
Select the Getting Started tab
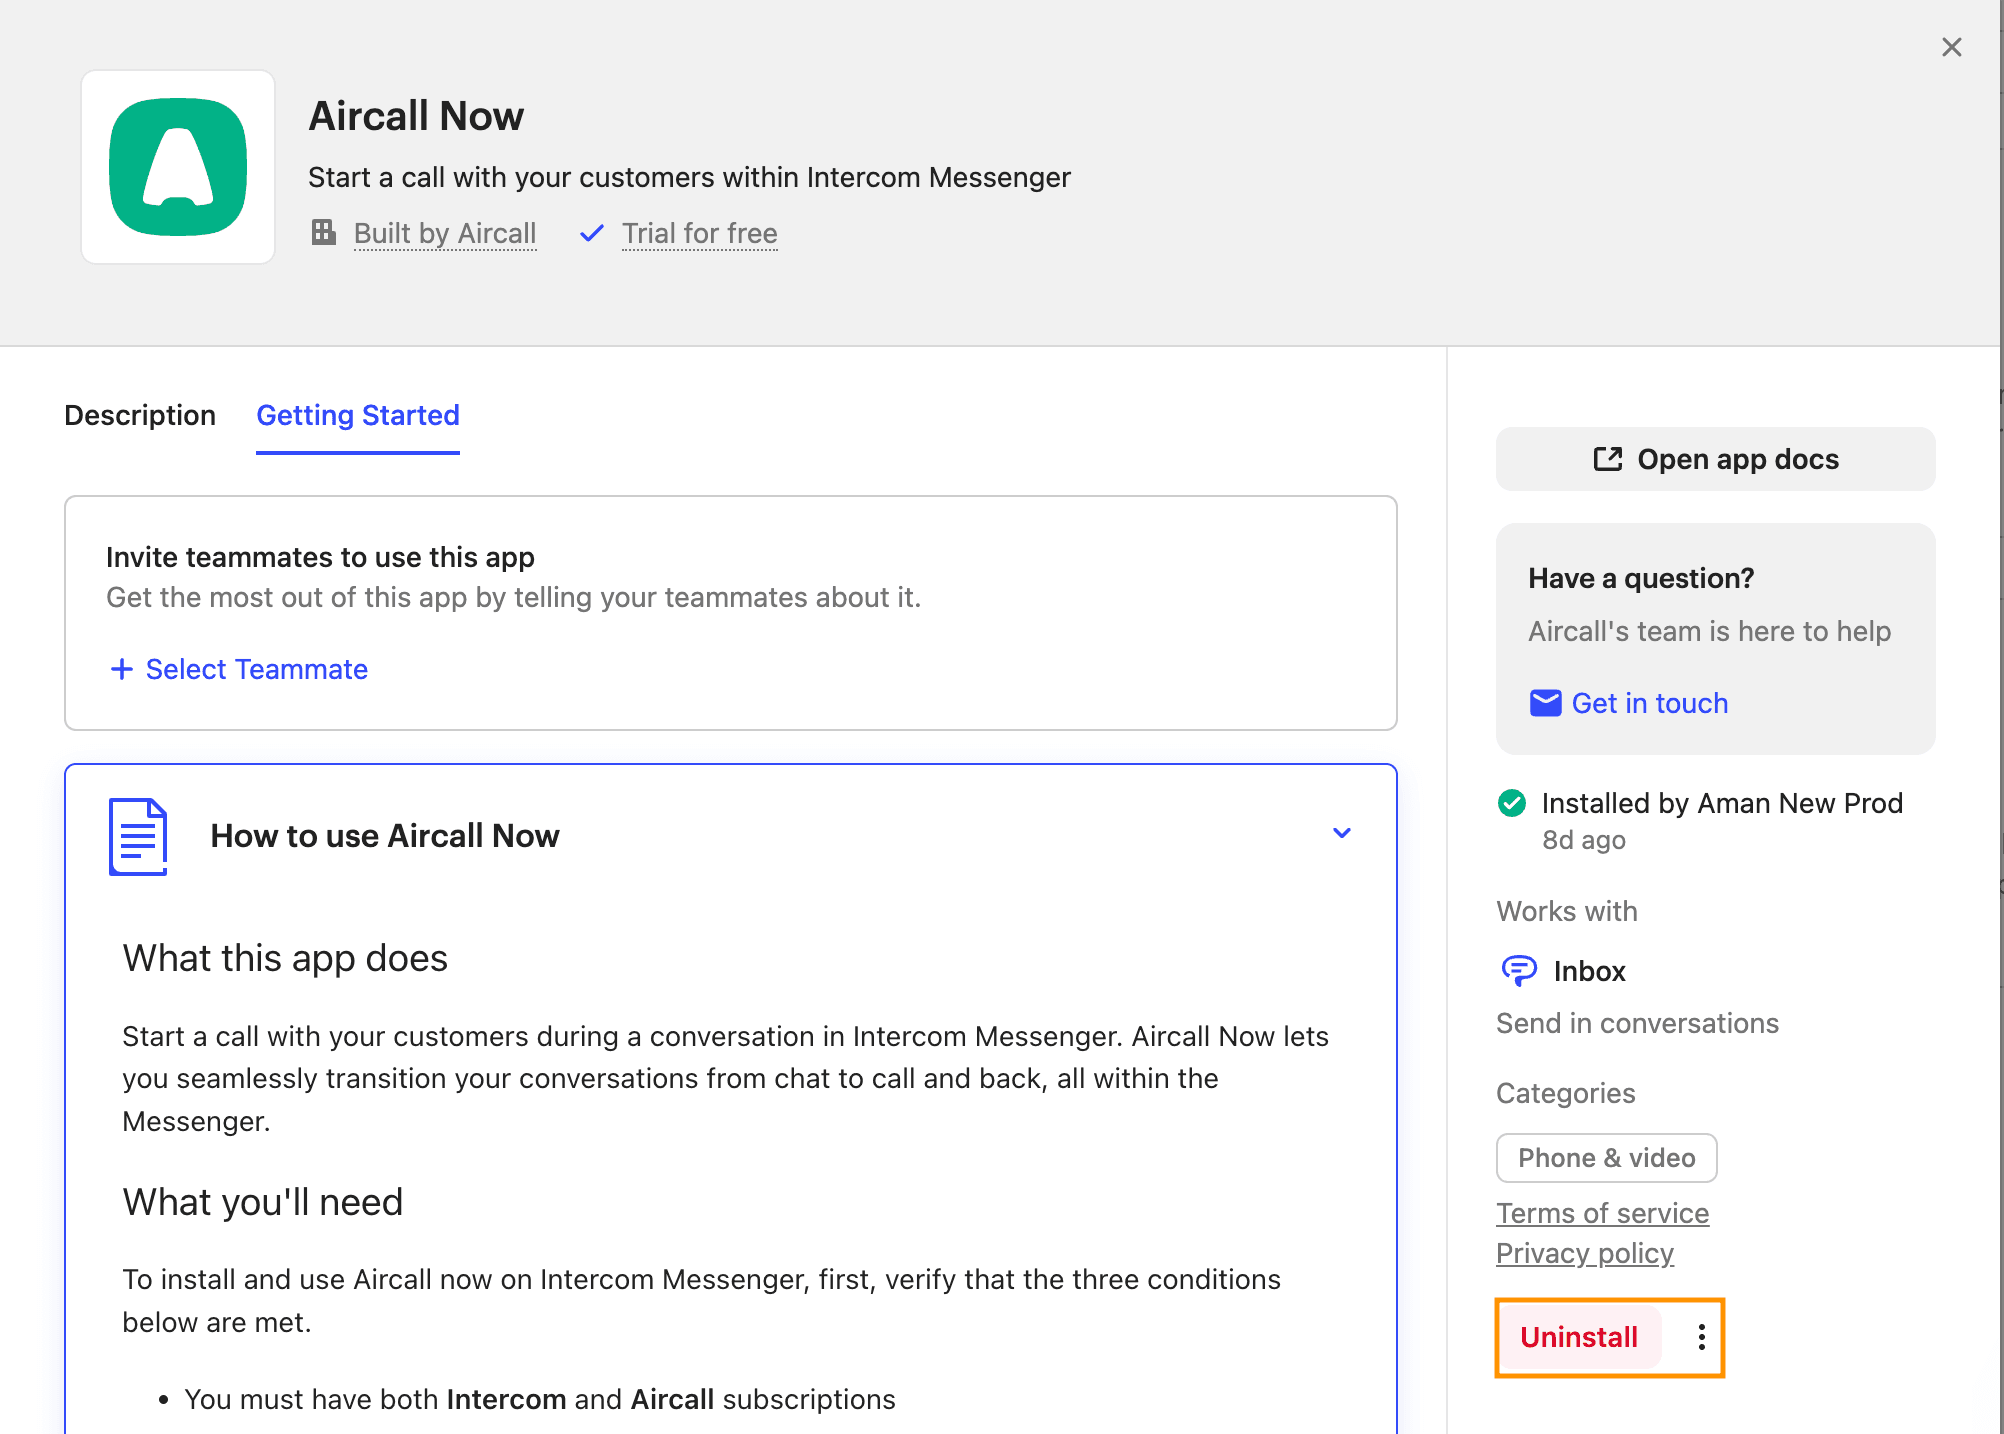tap(358, 415)
